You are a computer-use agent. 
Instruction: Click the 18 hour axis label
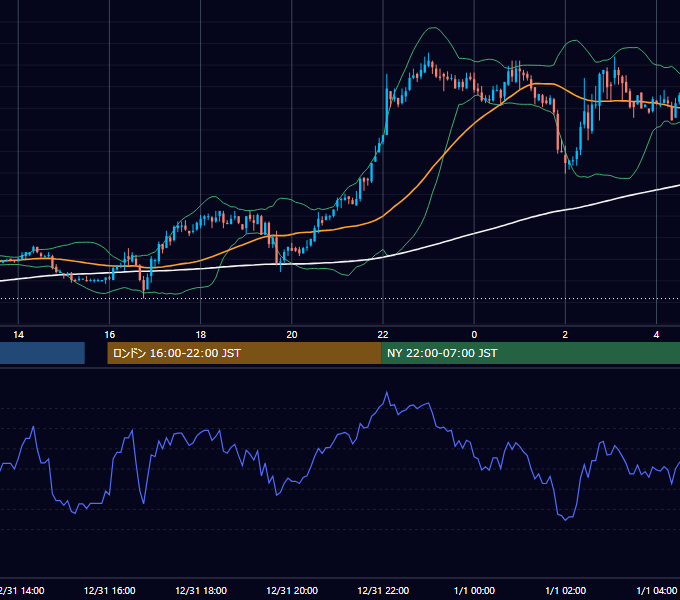click(201, 335)
